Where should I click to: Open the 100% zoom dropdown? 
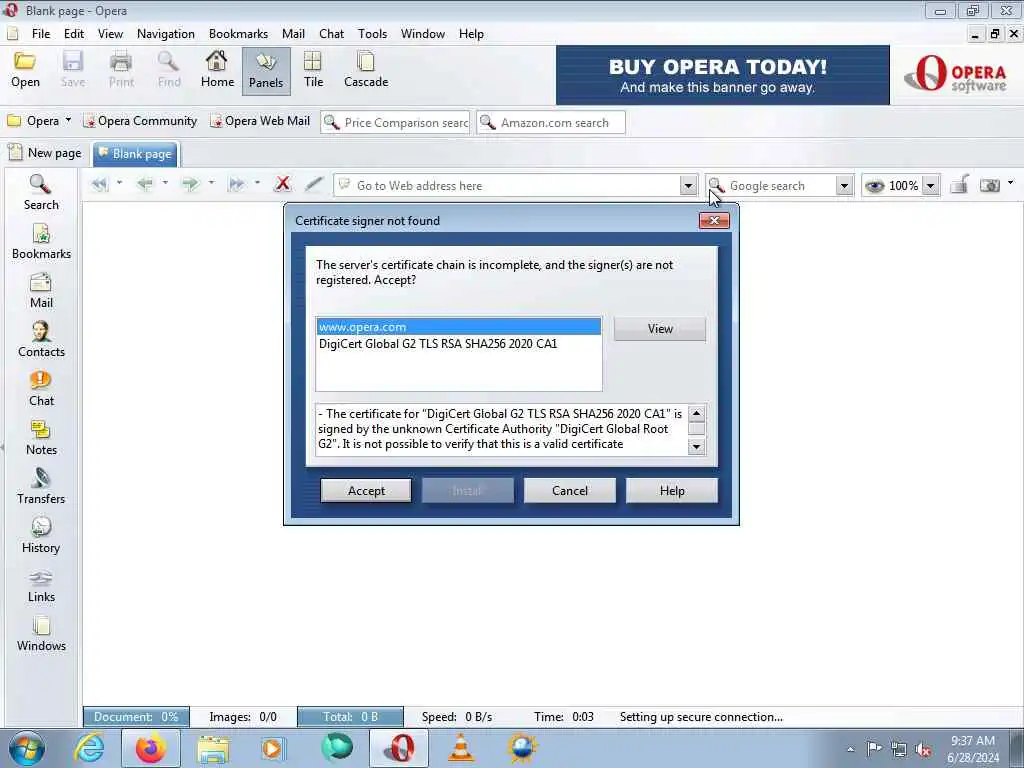(x=931, y=186)
